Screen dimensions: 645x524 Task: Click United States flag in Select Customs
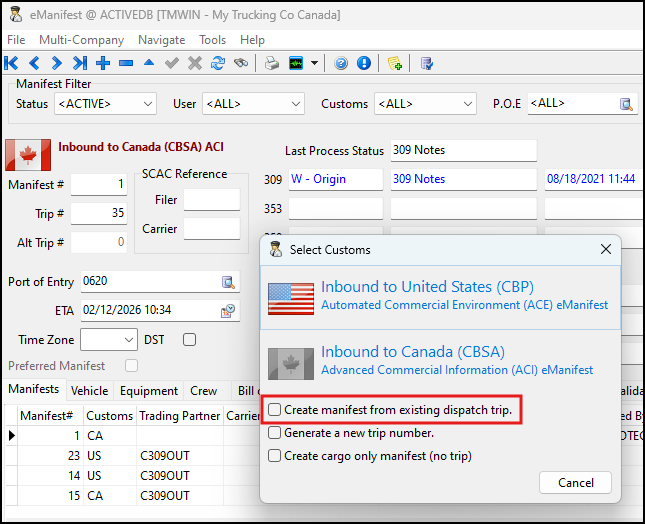tap(291, 299)
